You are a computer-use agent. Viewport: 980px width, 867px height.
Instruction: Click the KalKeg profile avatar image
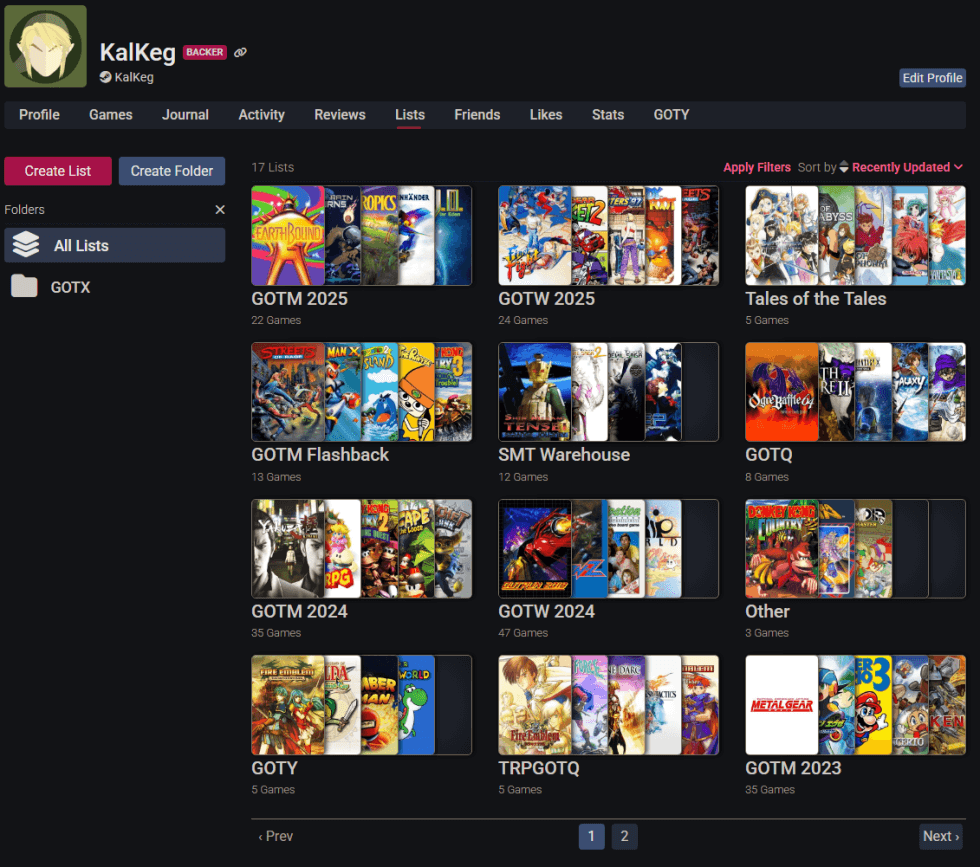coord(45,46)
